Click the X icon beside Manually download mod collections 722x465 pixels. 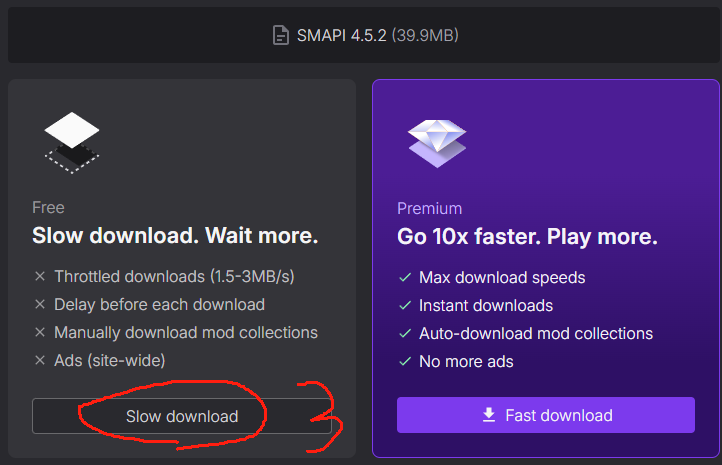point(40,332)
